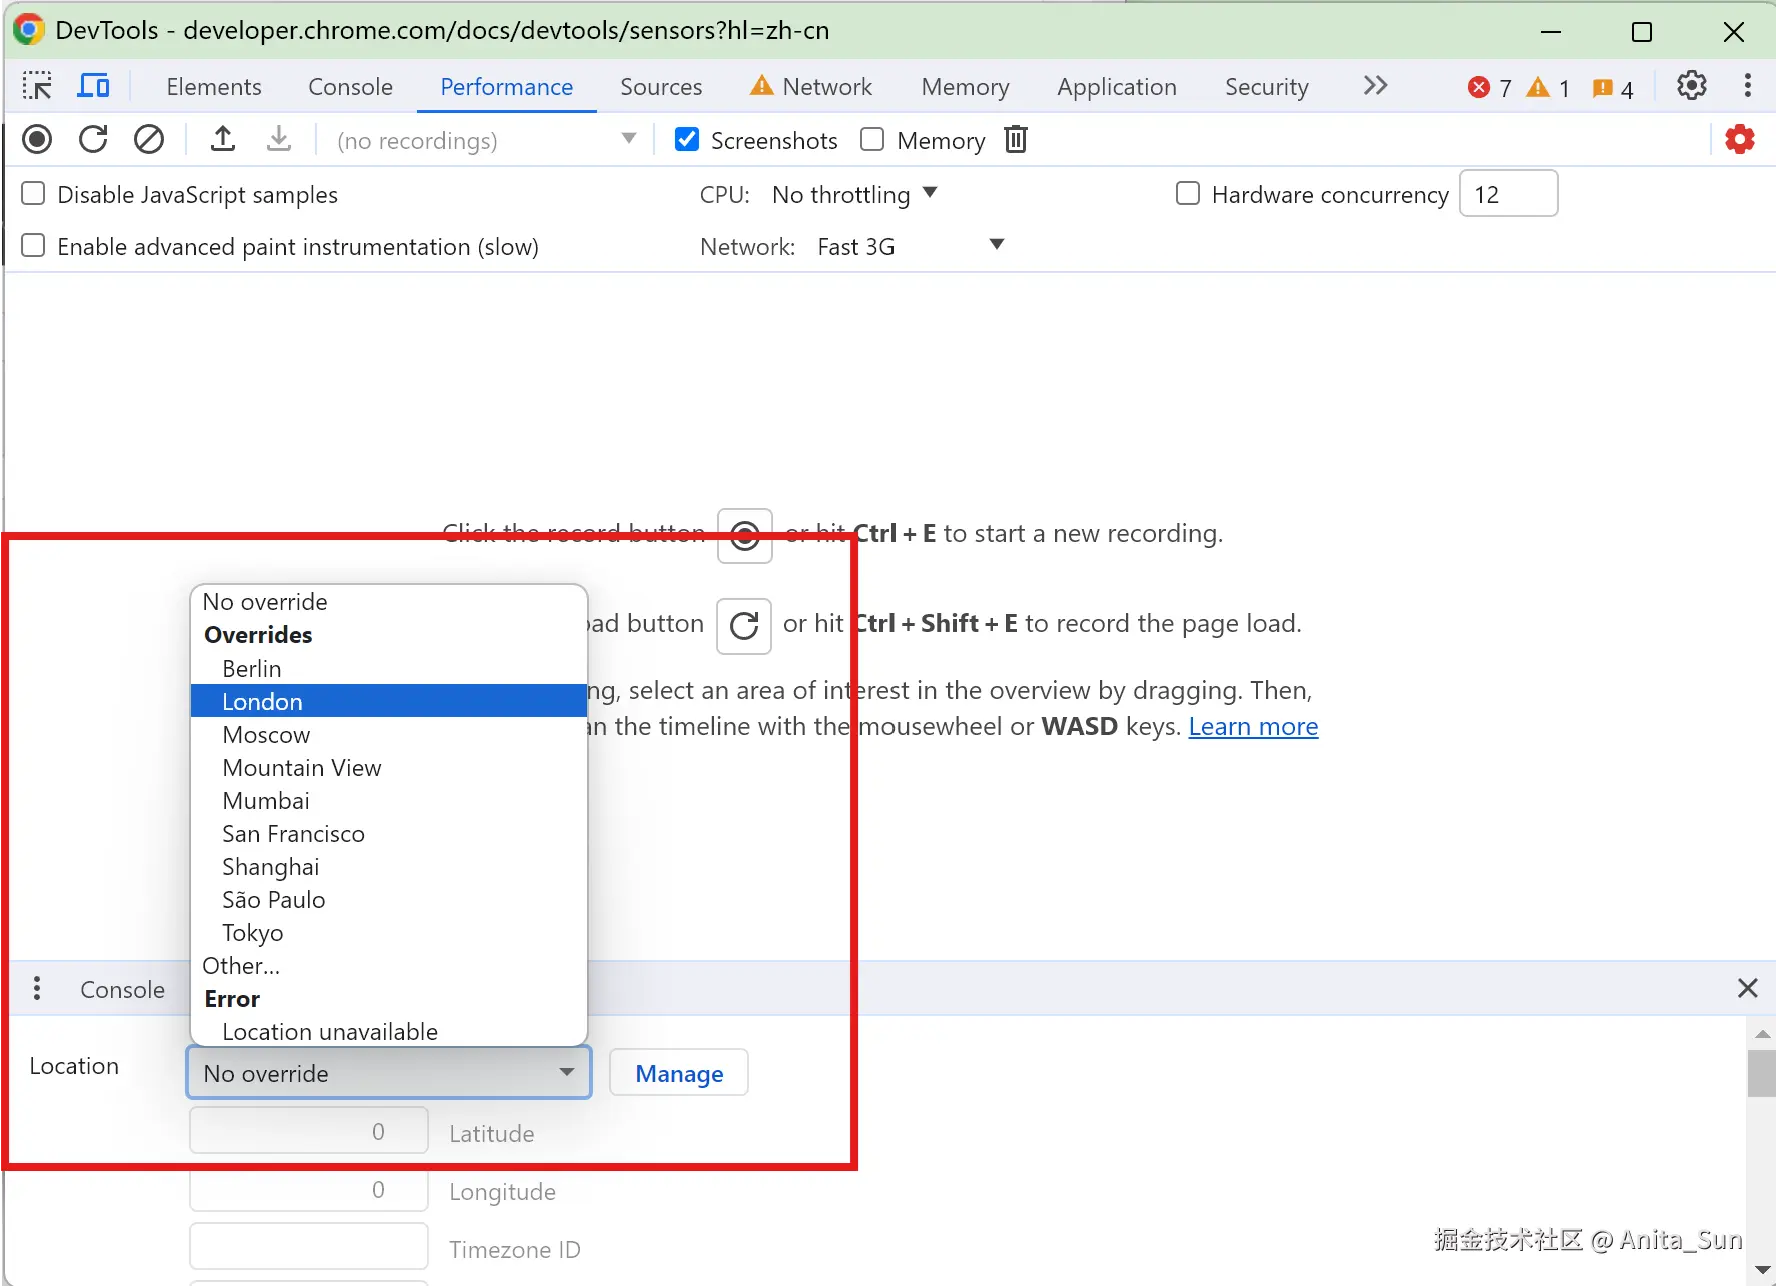Open the Console tab in the drawer

122,989
